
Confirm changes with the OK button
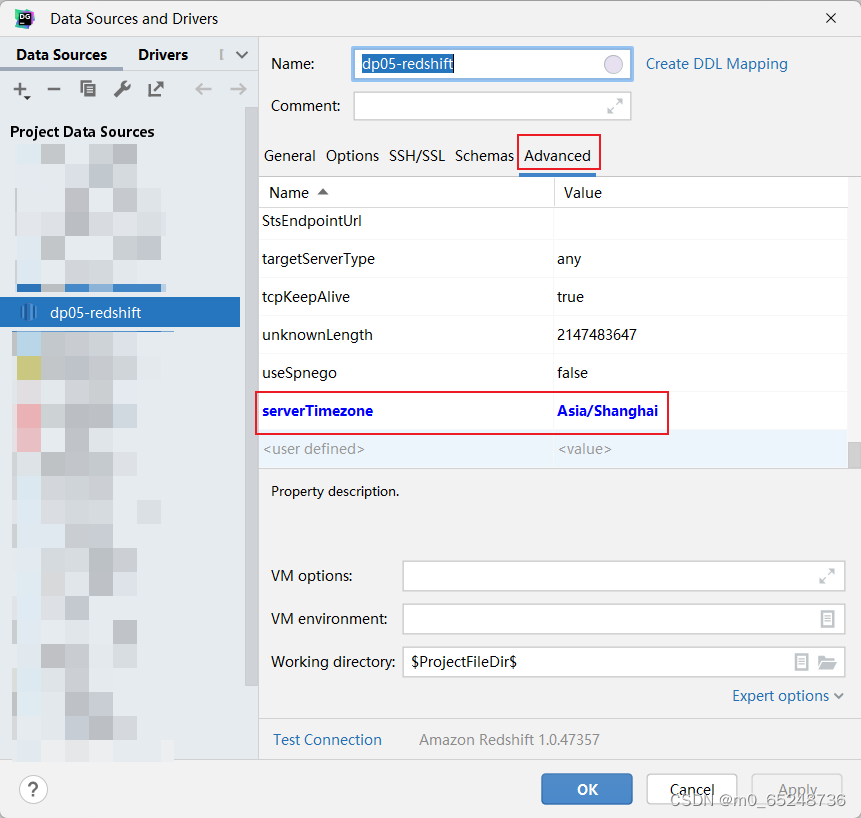click(587, 789)
